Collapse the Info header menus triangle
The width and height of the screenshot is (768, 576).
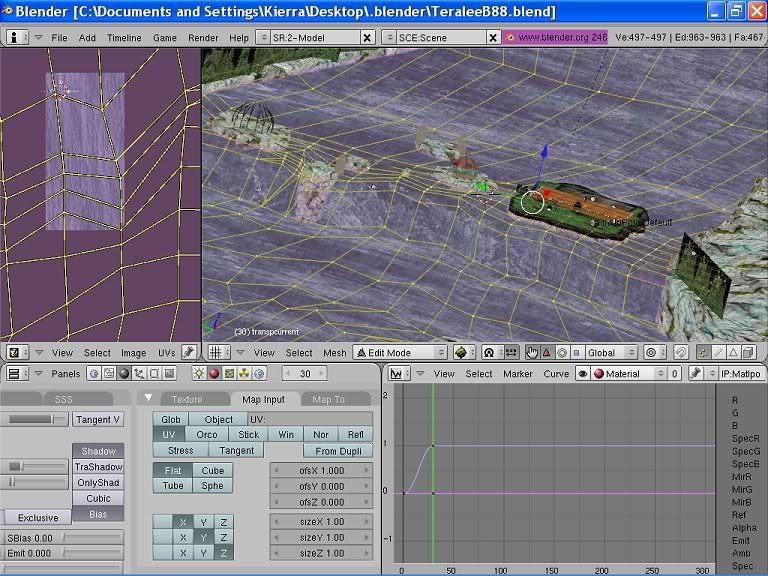pos(39,37)
